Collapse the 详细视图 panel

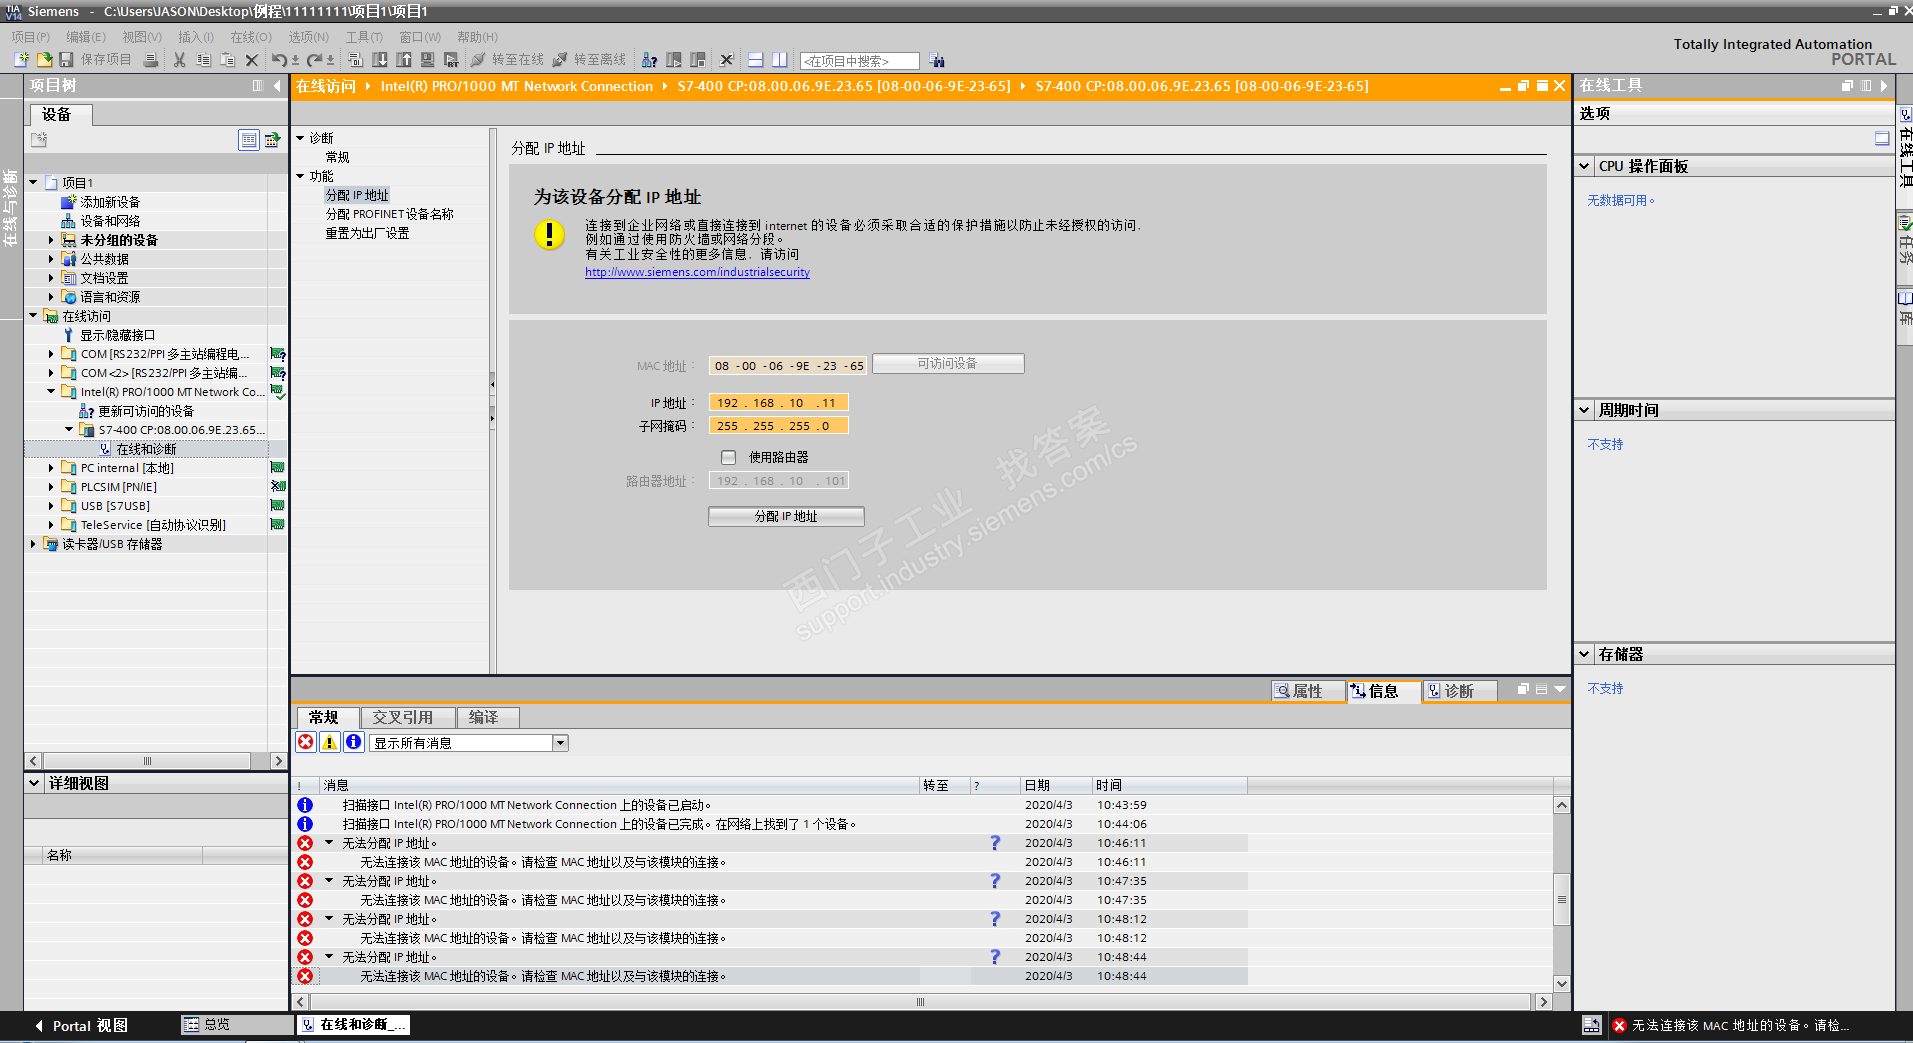pos(35,783)
